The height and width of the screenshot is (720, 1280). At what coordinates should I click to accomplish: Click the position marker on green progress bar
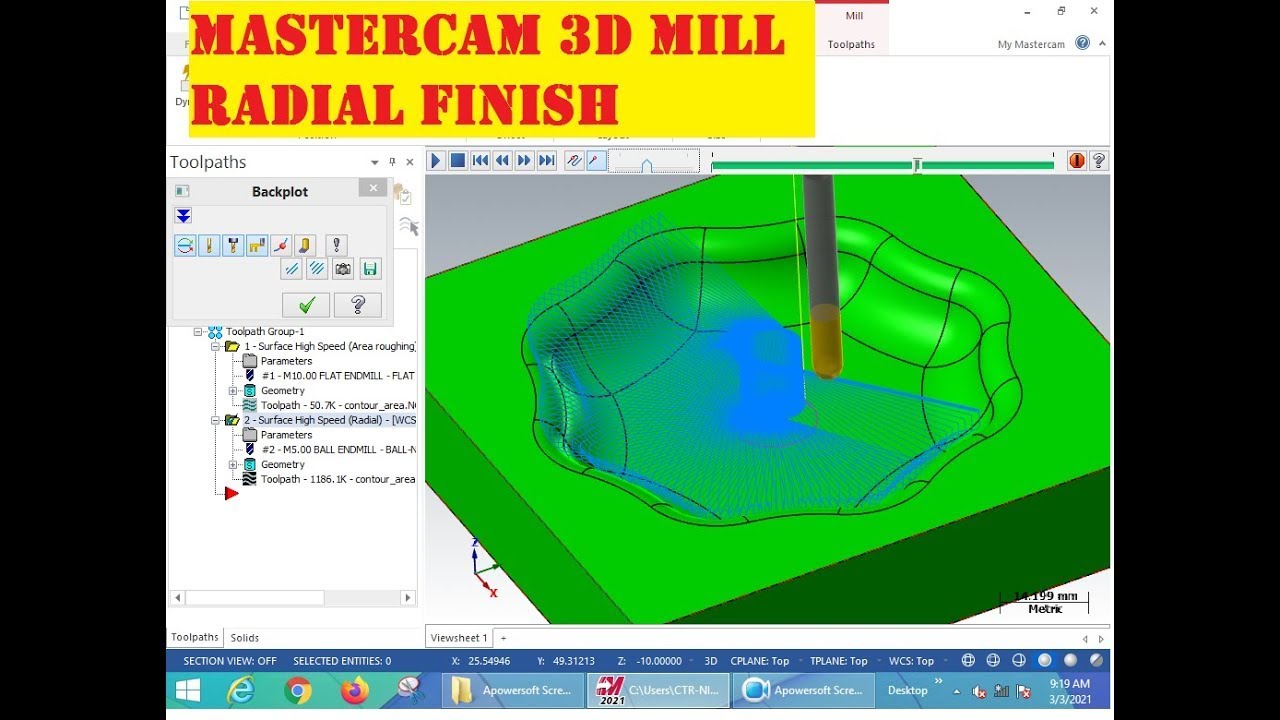point(917,165)
